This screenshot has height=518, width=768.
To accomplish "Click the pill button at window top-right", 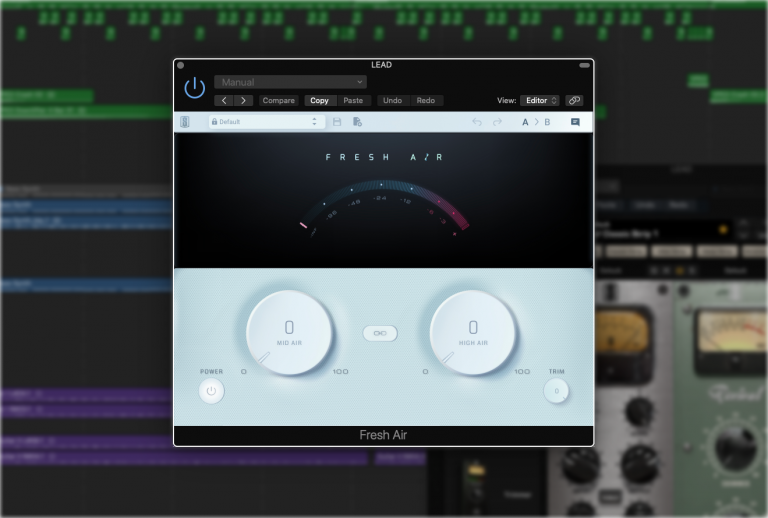I will click(584, 65).
